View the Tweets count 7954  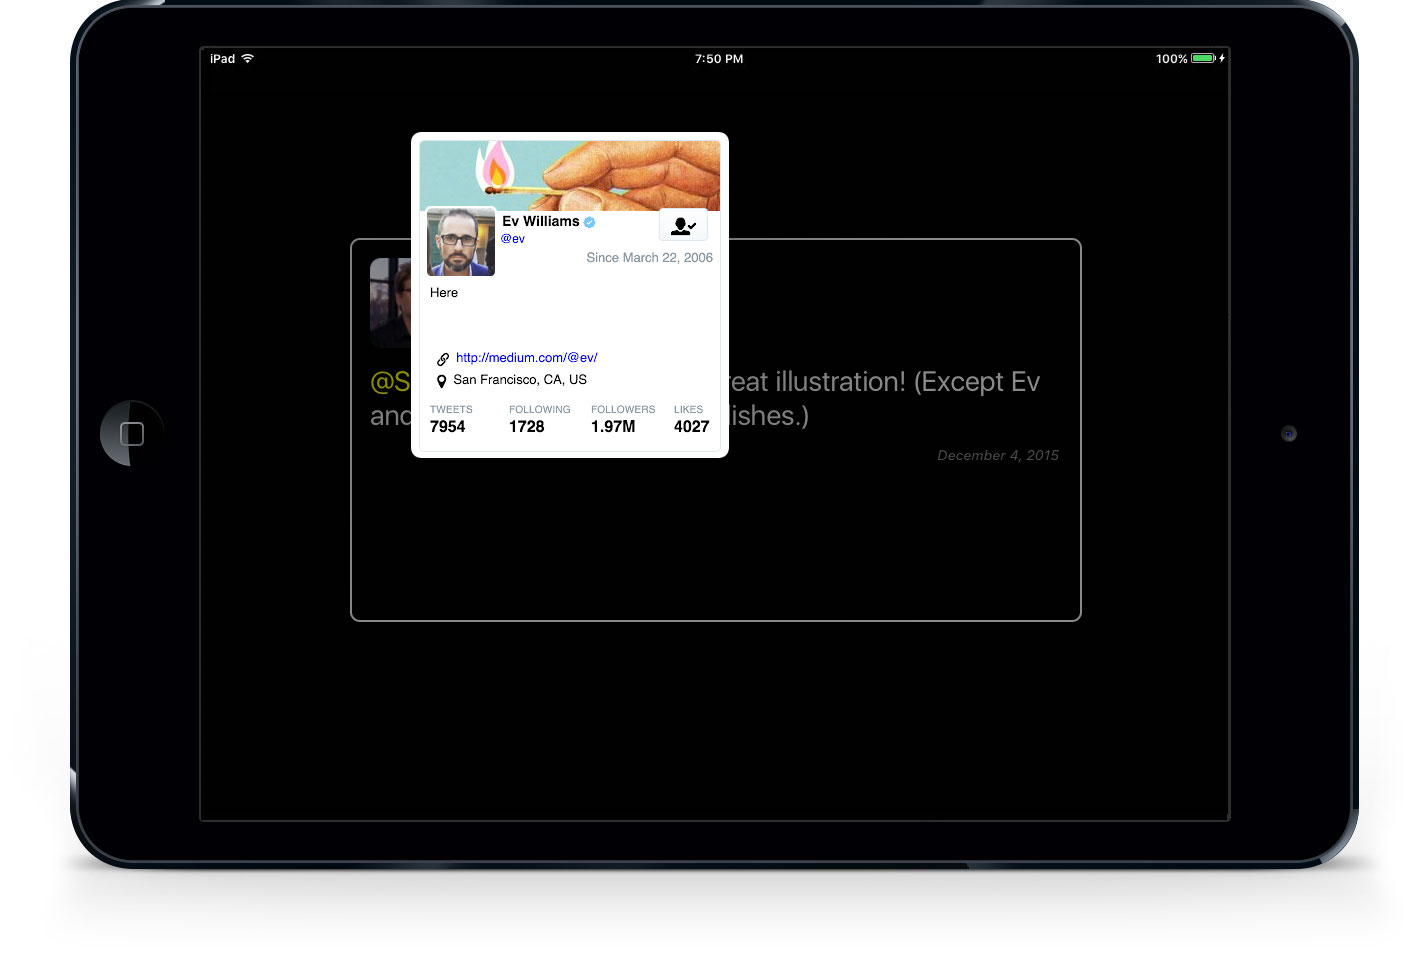448,426
